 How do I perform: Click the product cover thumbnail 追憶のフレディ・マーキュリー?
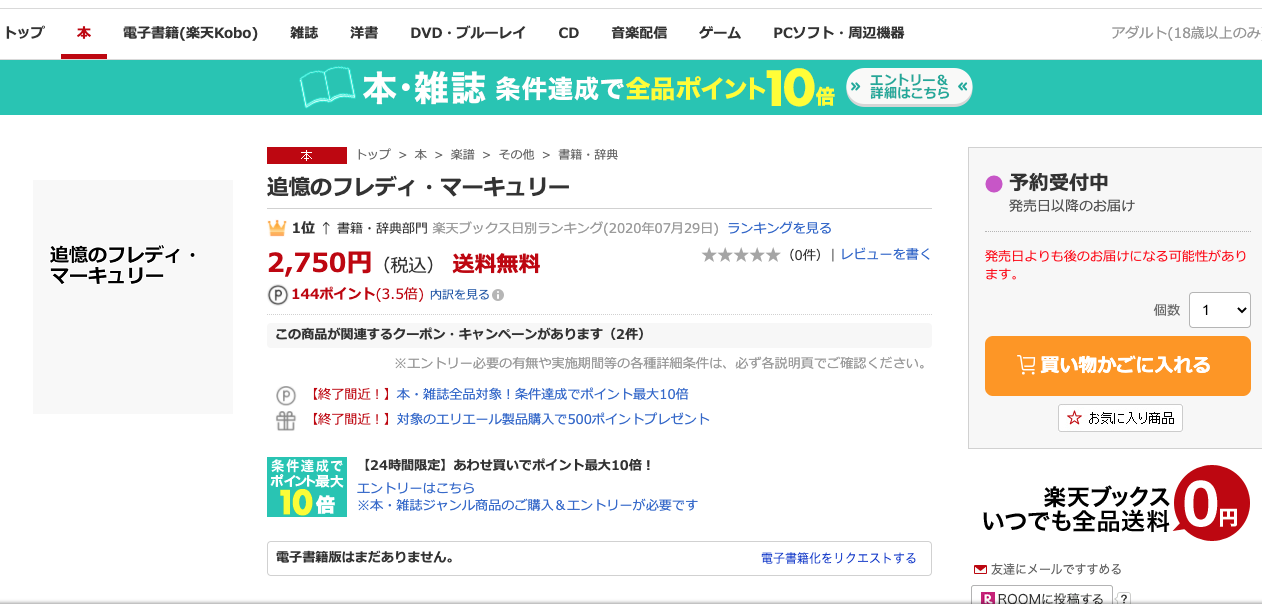133,297
